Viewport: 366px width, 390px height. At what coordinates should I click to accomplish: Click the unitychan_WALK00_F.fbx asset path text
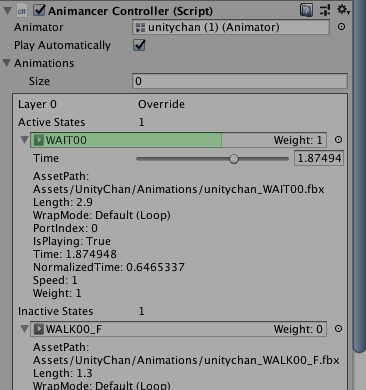pos(186,360)
